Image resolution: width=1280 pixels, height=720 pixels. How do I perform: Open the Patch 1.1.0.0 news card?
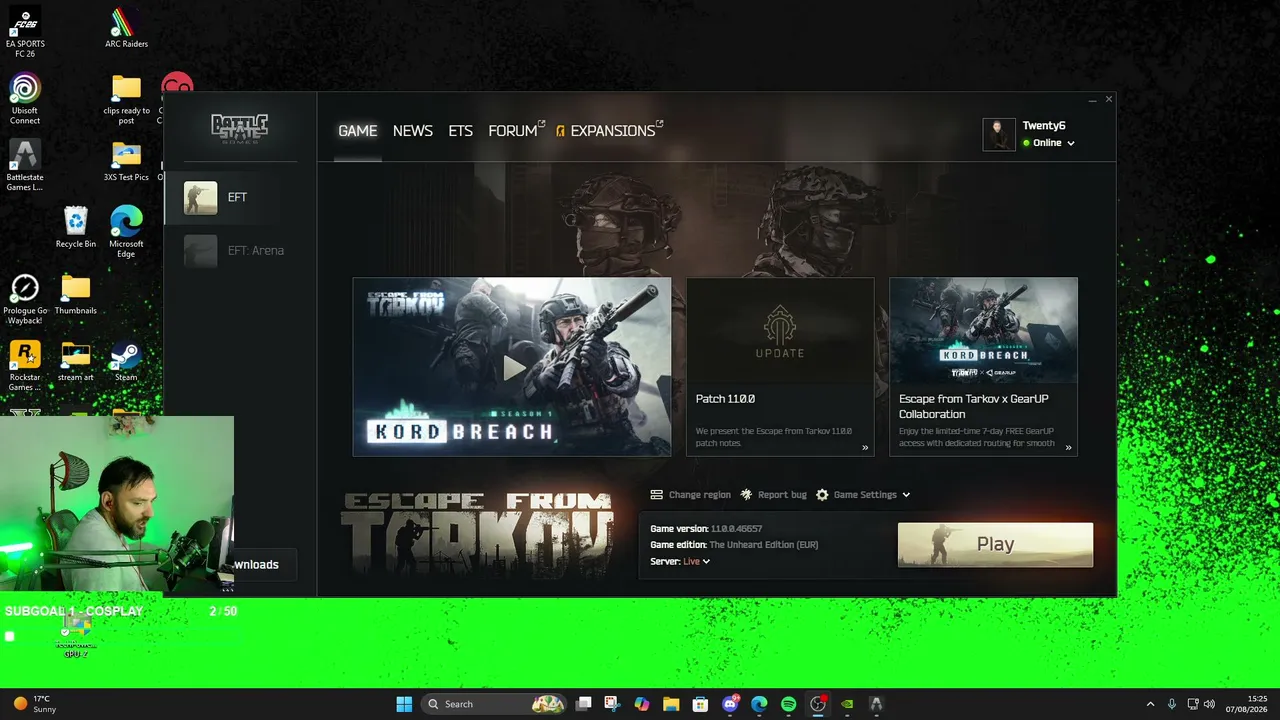click(x=780, y=367)
